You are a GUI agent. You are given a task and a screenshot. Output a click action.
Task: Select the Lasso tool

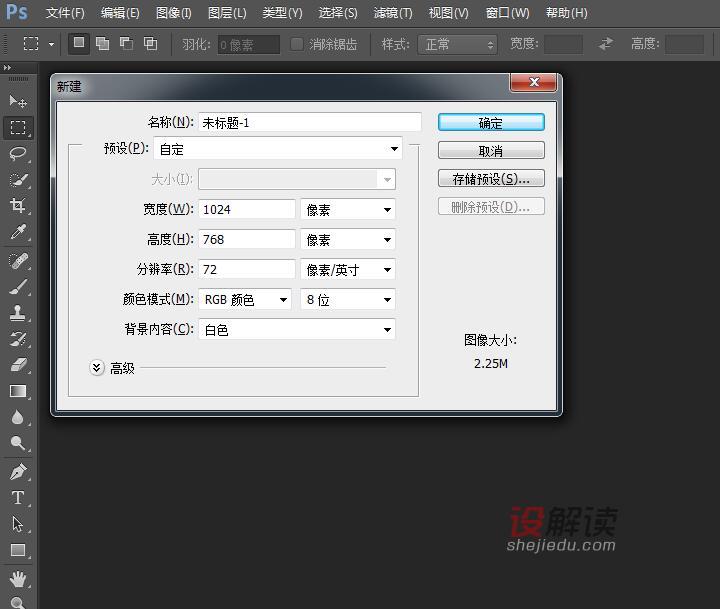(18, 153)
